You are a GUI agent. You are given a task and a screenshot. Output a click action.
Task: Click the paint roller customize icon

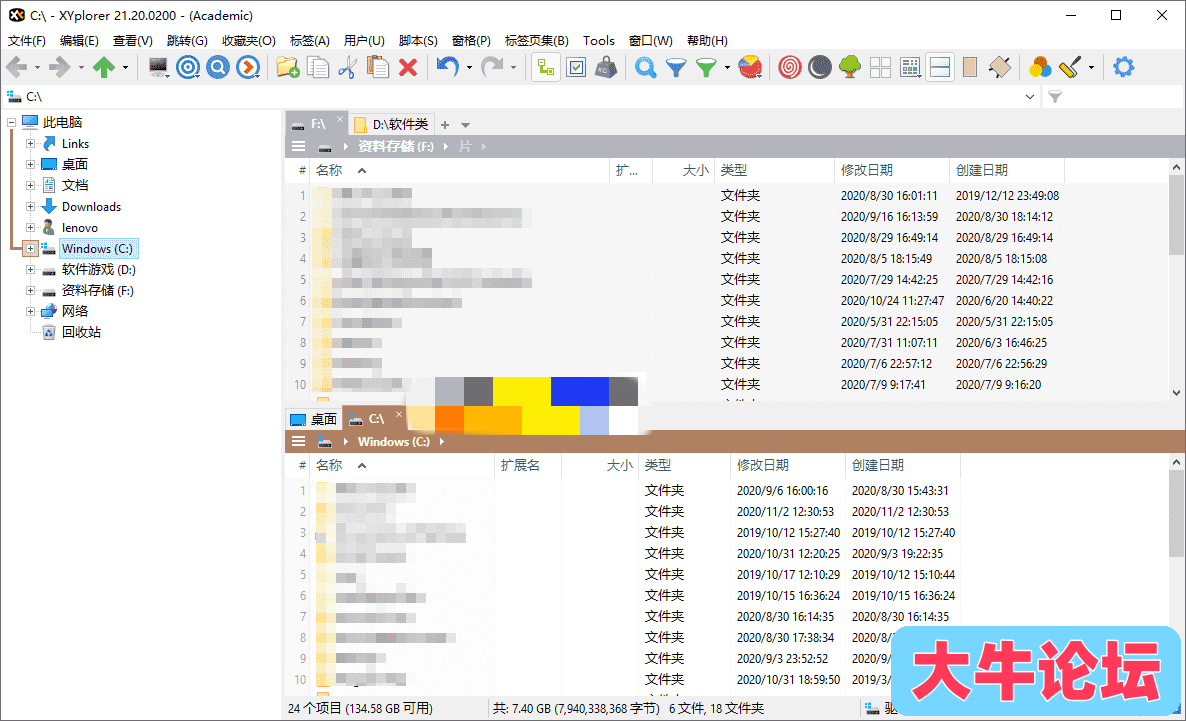[x=1070, y=67]
